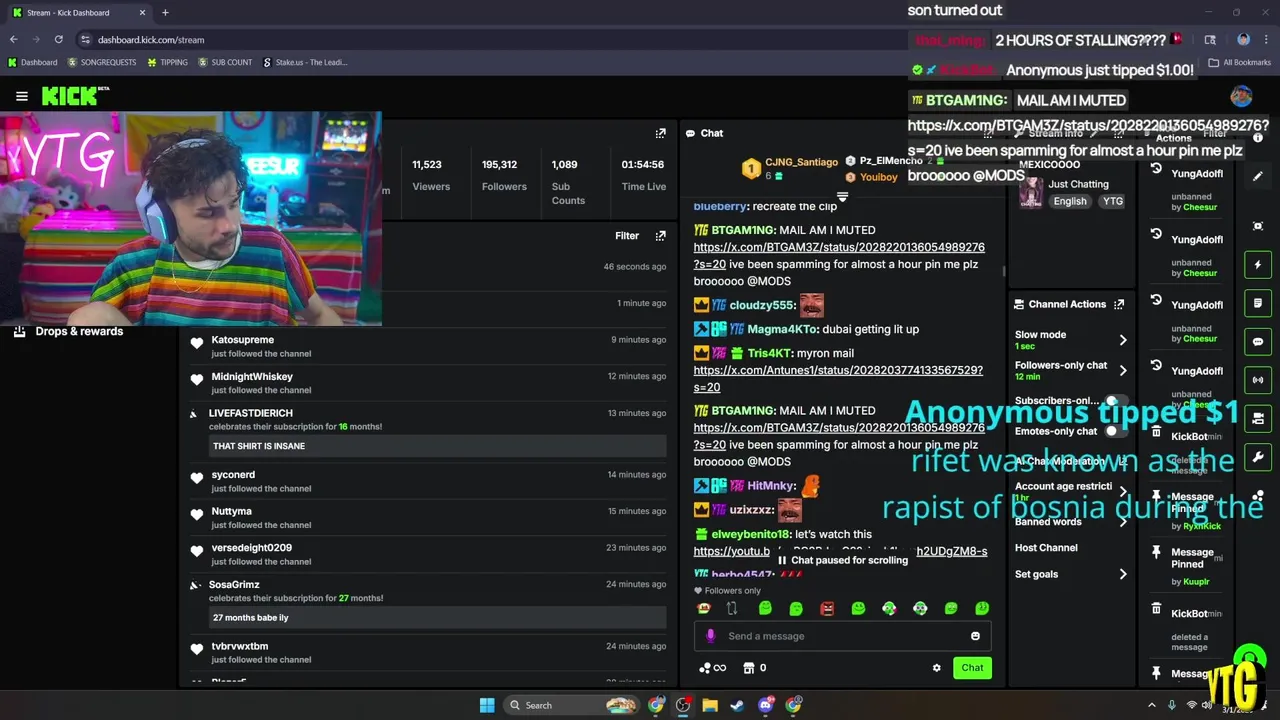This screenshot has width=1280, height=720.
Task: Open the chat settings gear icon
Action: pos(936,668)
